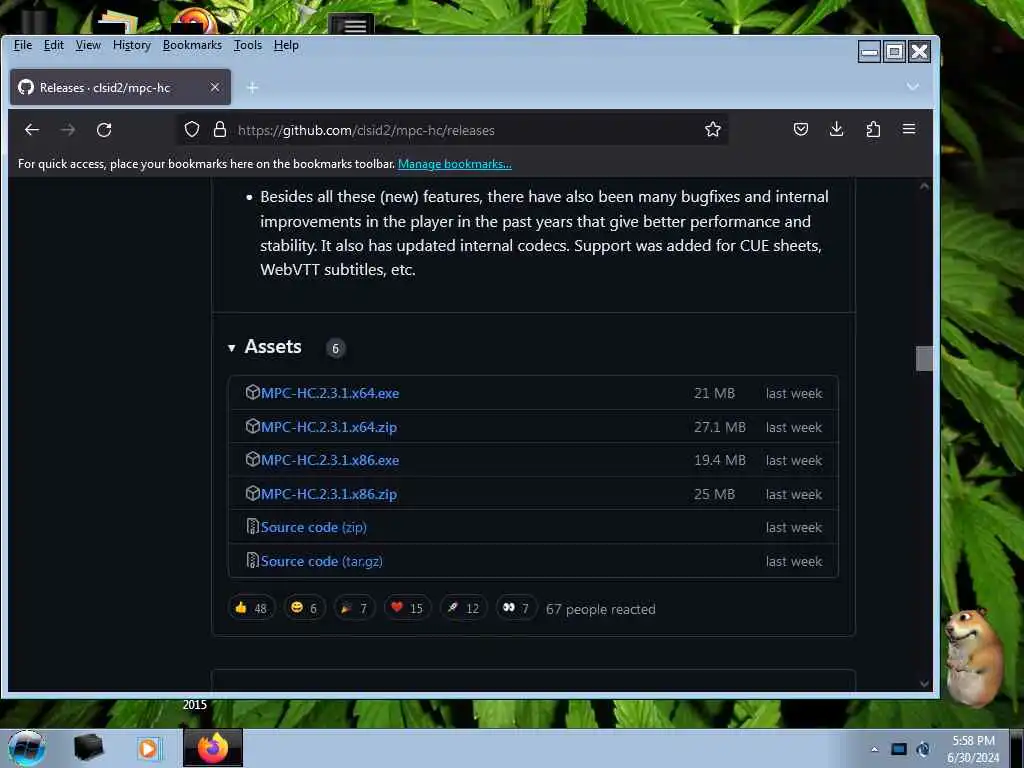Download MPC-HC.2.3.1.x64.zip
This screenshot has height=768, width=1024.
click(328, 427)
